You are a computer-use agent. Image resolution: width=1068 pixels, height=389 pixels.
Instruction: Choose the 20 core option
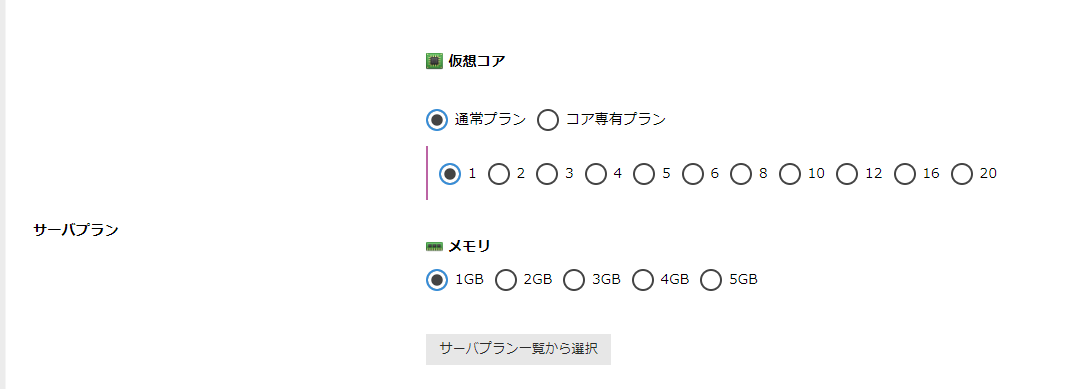[962, 174]
